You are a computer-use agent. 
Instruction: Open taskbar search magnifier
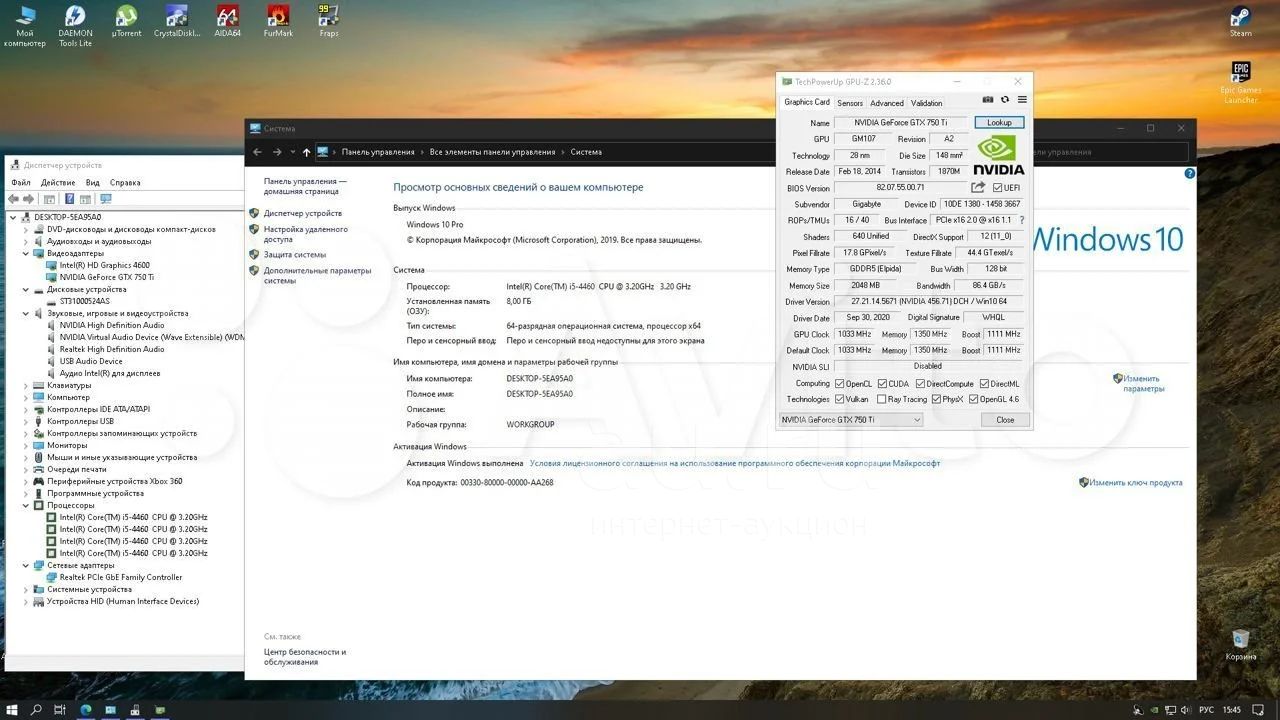click(36, 709)
